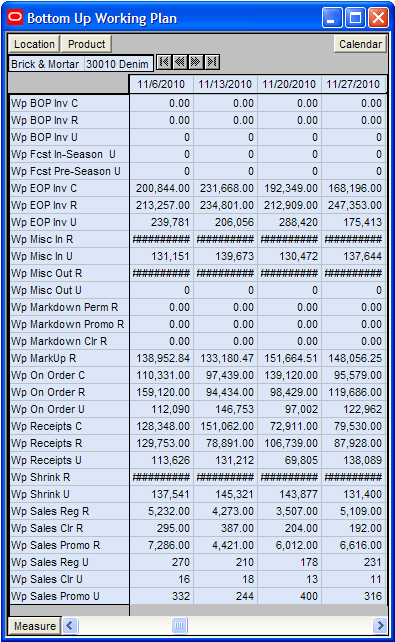Click cell value 200,844.00 in EOP Inv C
This screenshot has width=395, height=642.
(161, 188)
